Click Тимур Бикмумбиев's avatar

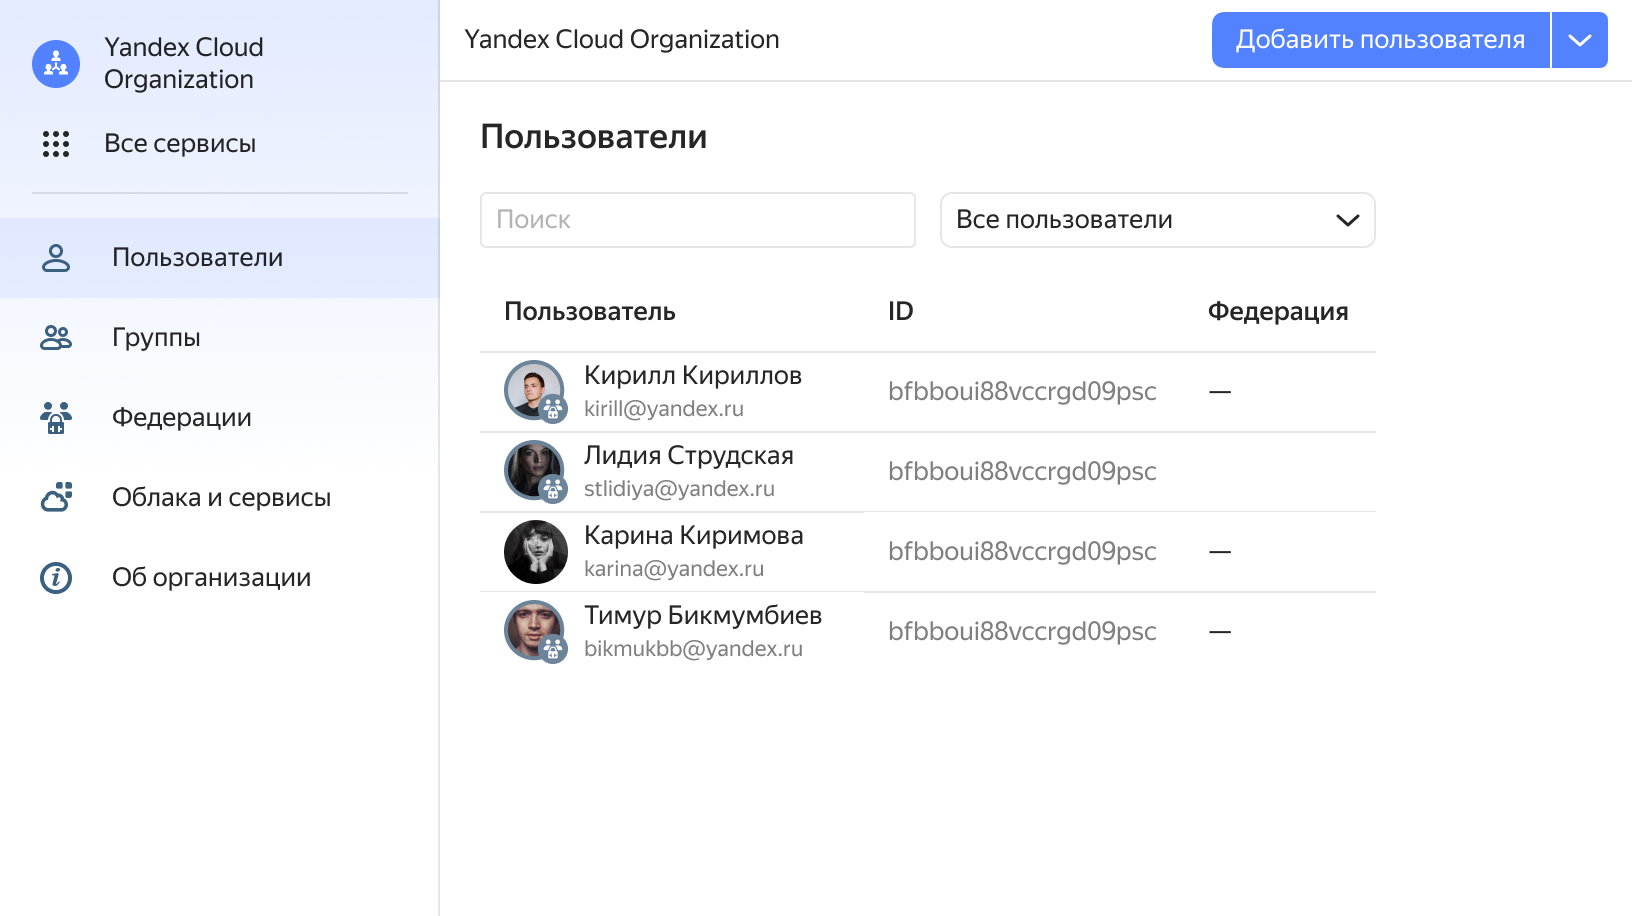[534, 630]
